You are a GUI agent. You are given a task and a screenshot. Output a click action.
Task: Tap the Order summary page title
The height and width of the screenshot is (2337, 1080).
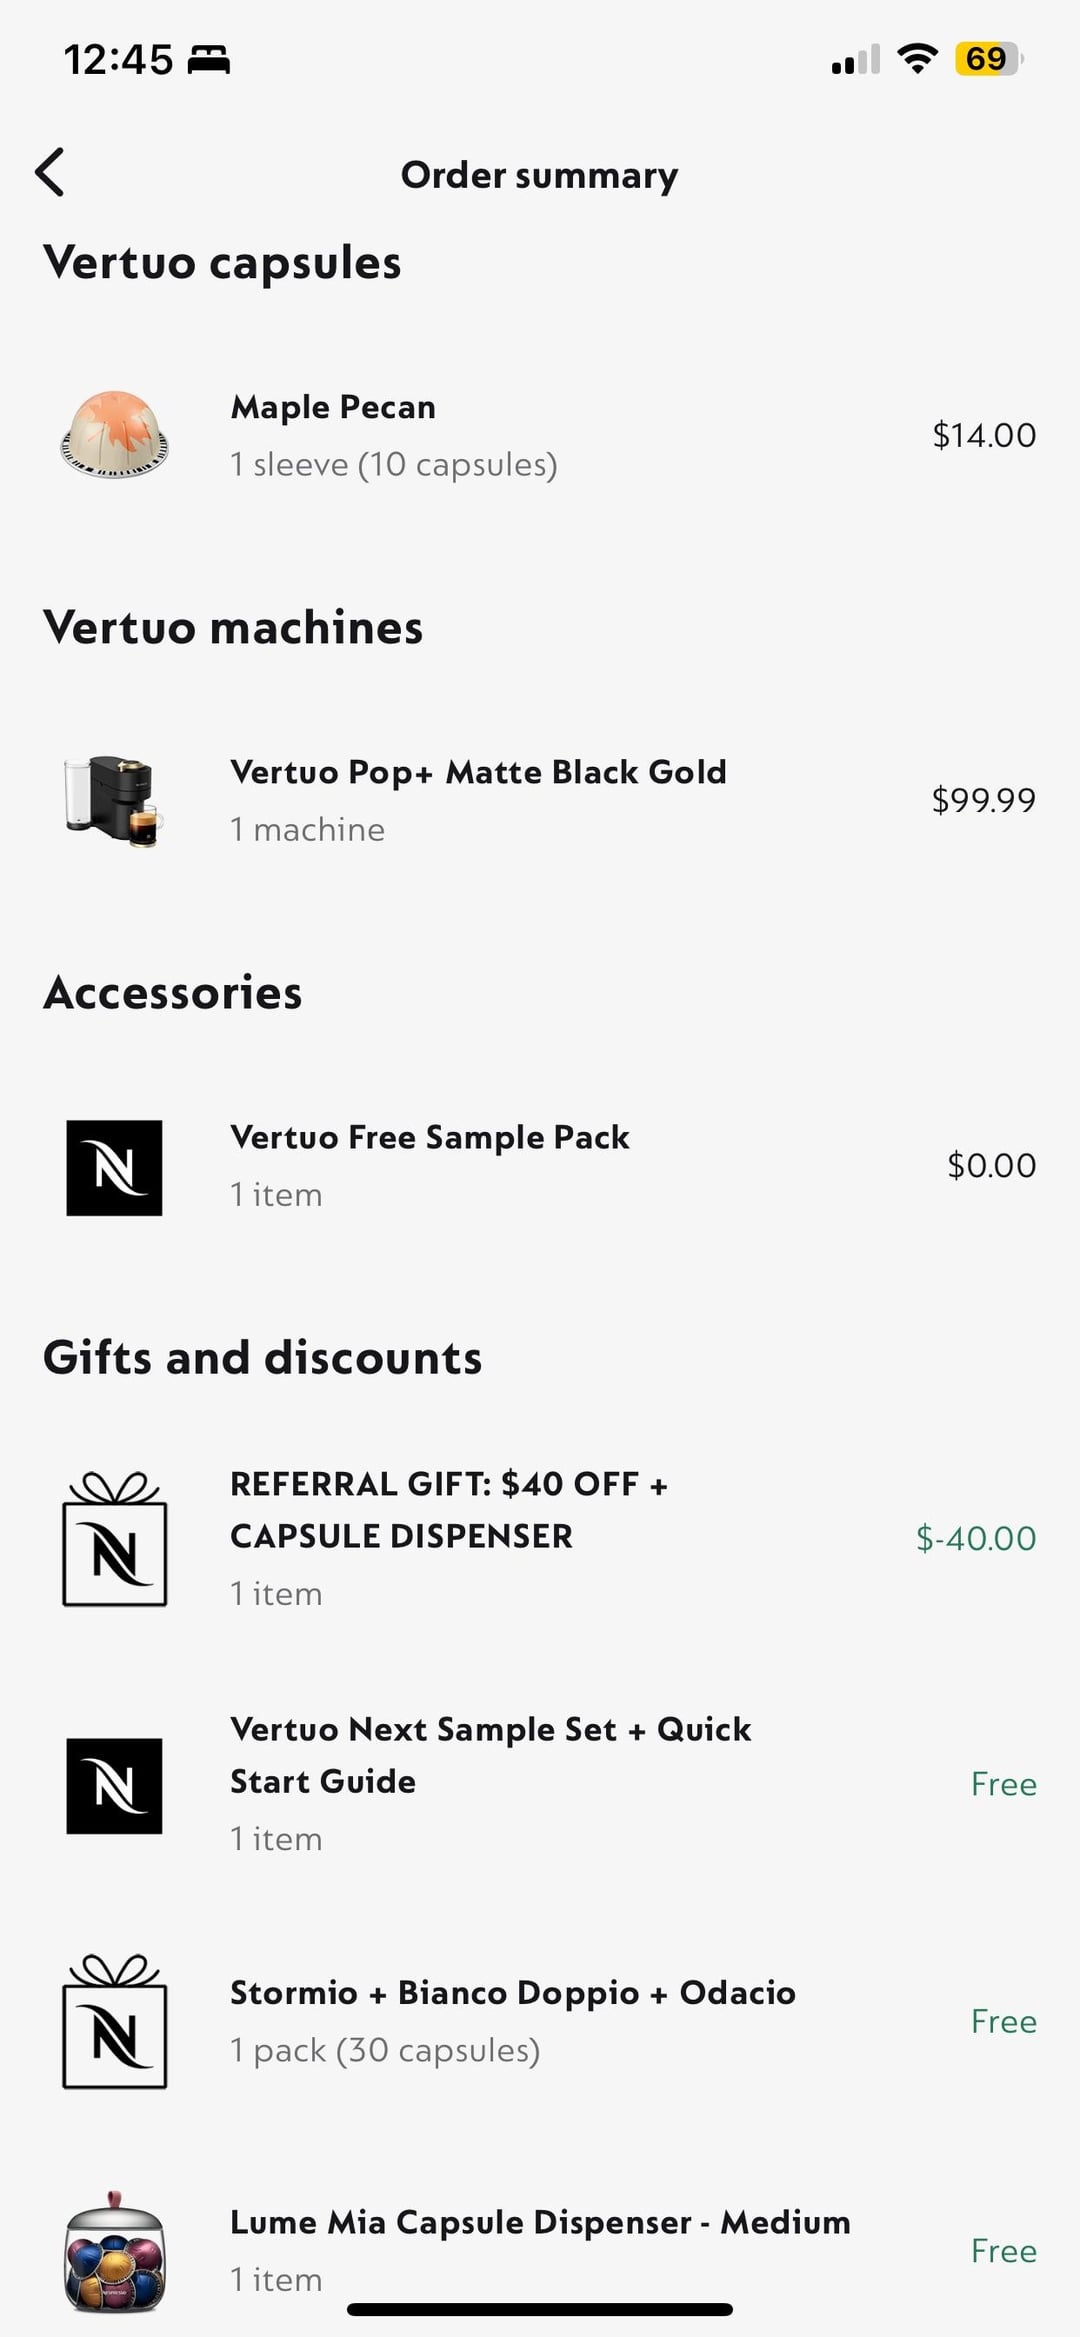click(539, 175)
